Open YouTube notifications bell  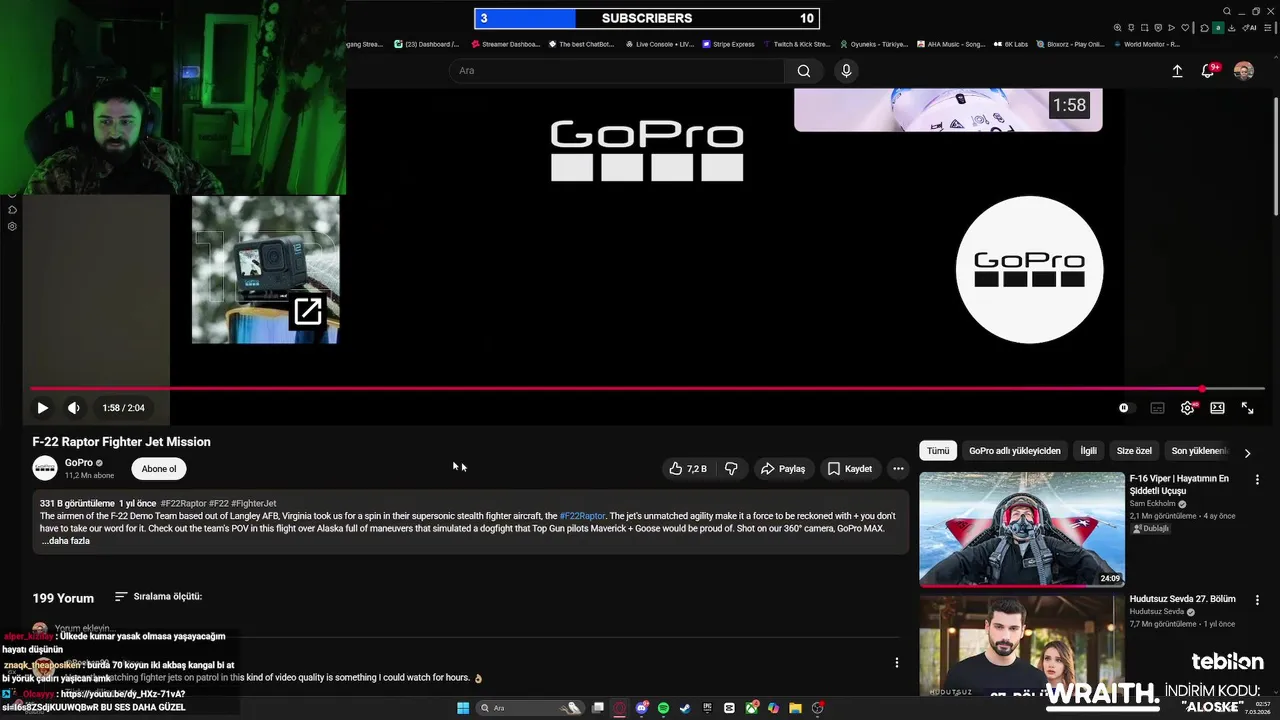pyautogui.click(x=1208, y=71)
